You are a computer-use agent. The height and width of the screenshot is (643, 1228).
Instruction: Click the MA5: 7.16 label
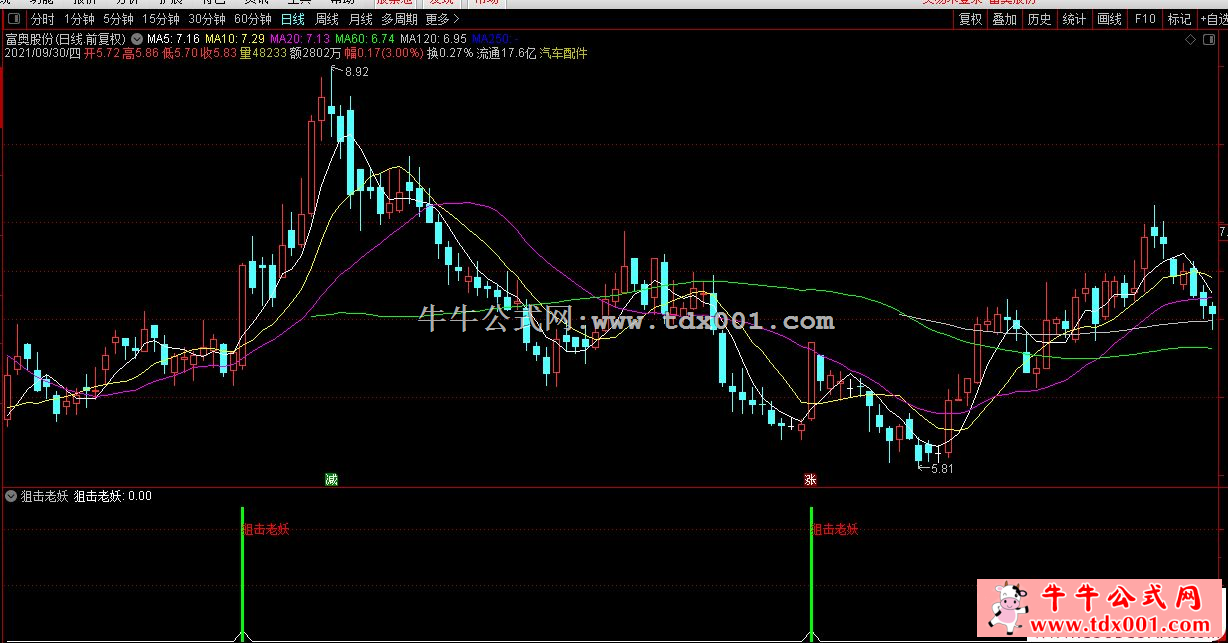(174, 39)
